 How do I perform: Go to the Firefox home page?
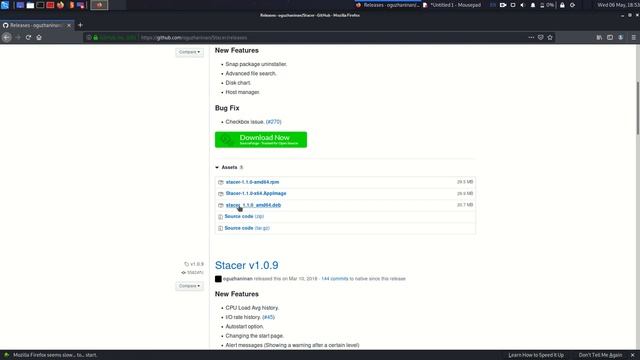[39, 37]
